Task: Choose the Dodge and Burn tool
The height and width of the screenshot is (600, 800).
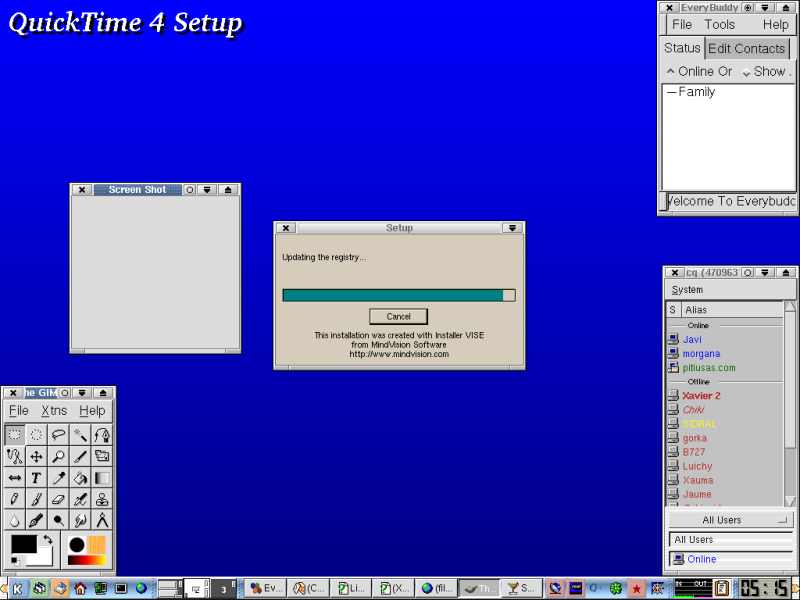Action: tap(58, 520)
